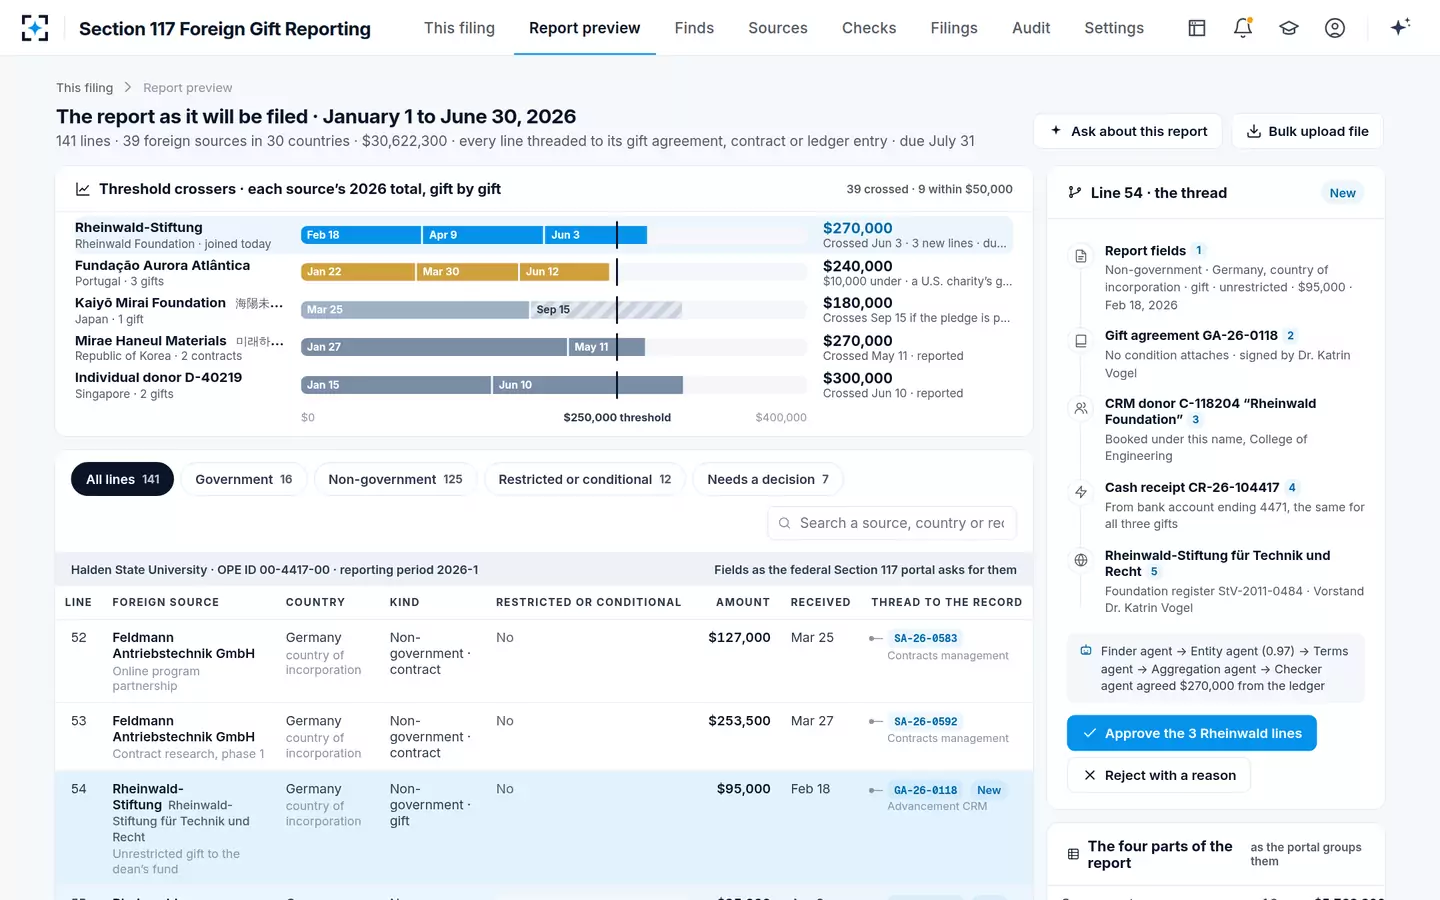Open the Filings tab
The width and height of the screenshot is (1440, 900).
coord(954,28)
